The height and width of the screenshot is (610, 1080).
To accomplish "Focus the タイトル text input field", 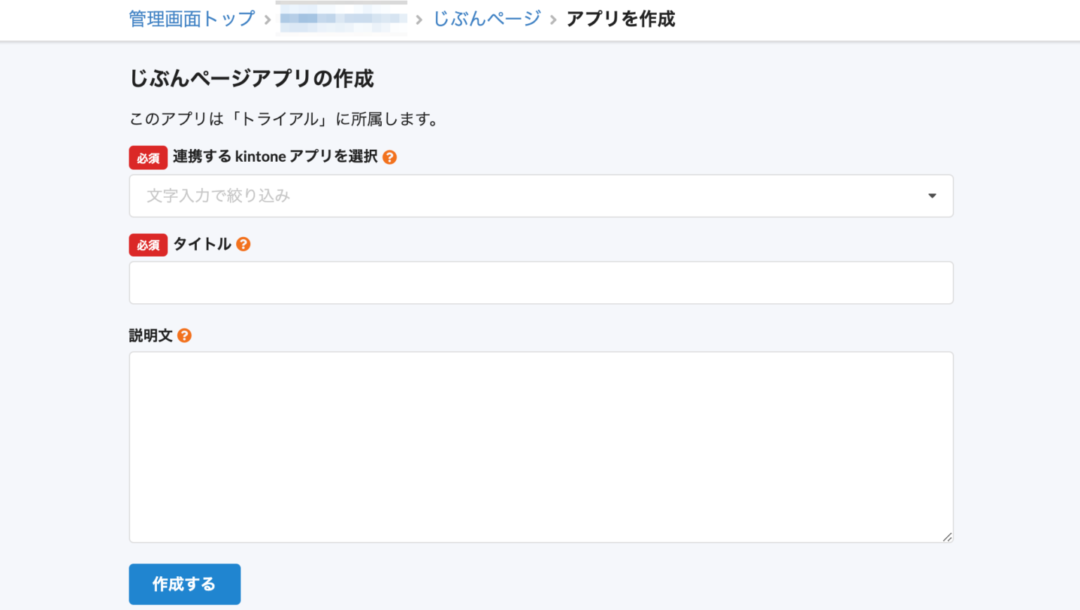I will [540, 283].
